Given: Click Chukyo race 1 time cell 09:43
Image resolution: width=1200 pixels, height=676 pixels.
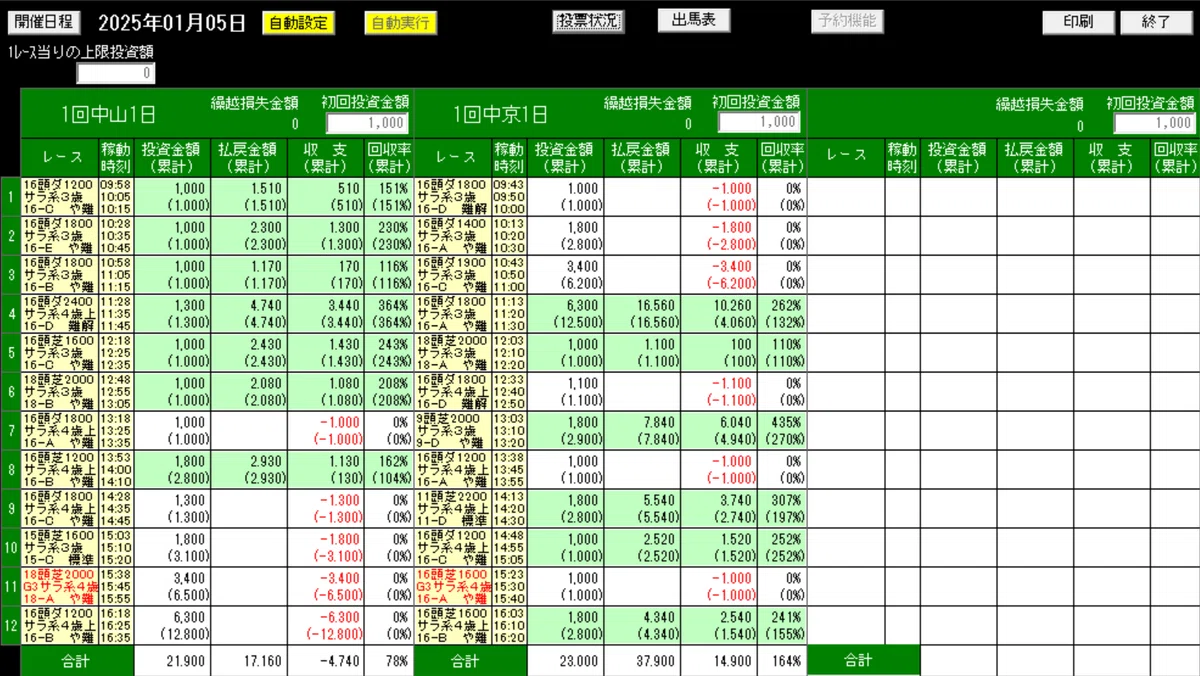Looking at the screenshot, I should [509, 185].
